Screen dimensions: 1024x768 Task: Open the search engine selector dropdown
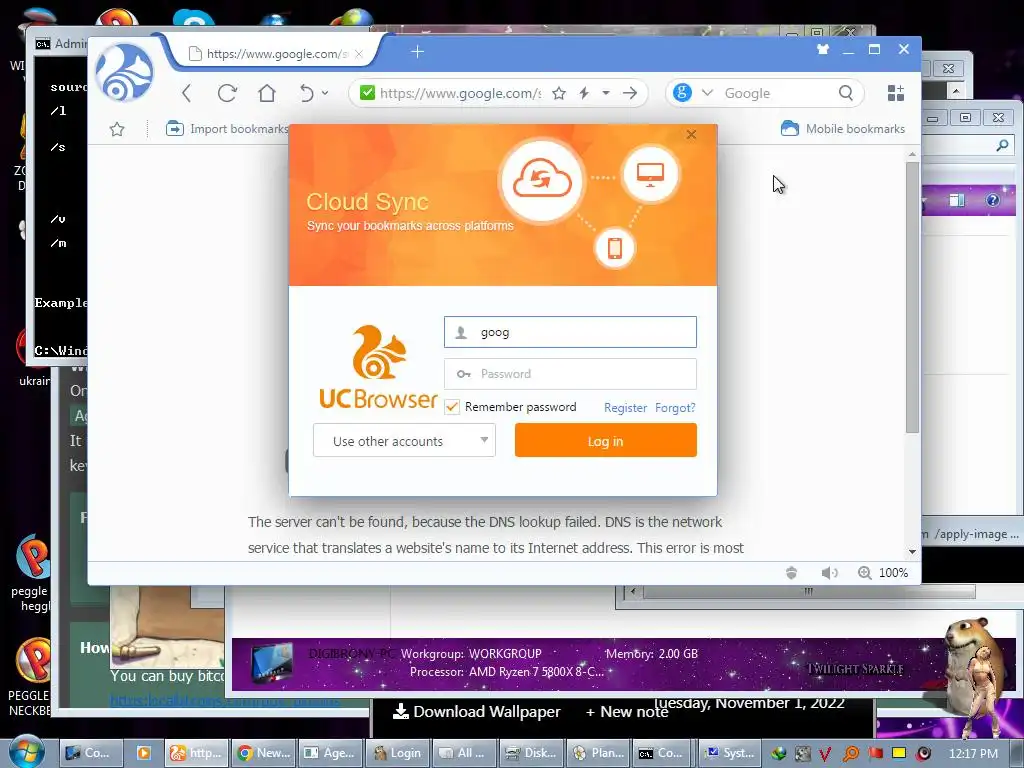click(x=707, y=93)
